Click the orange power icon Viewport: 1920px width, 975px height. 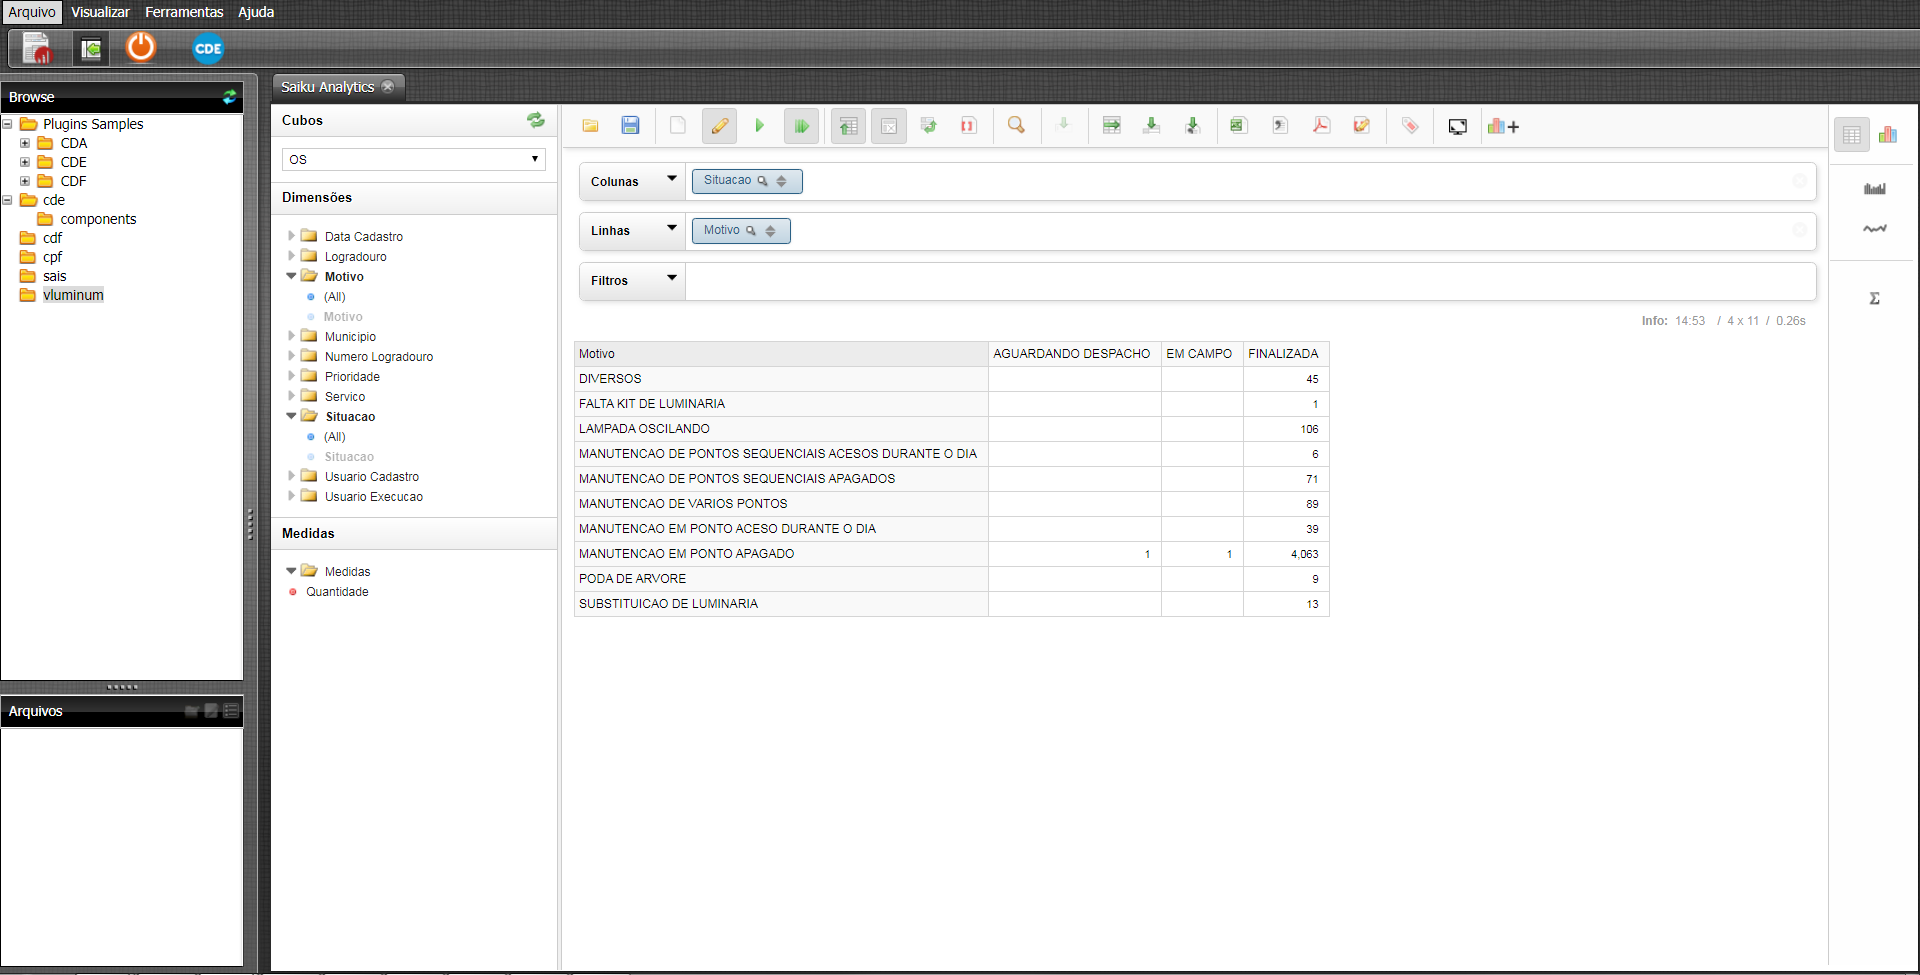141,47
